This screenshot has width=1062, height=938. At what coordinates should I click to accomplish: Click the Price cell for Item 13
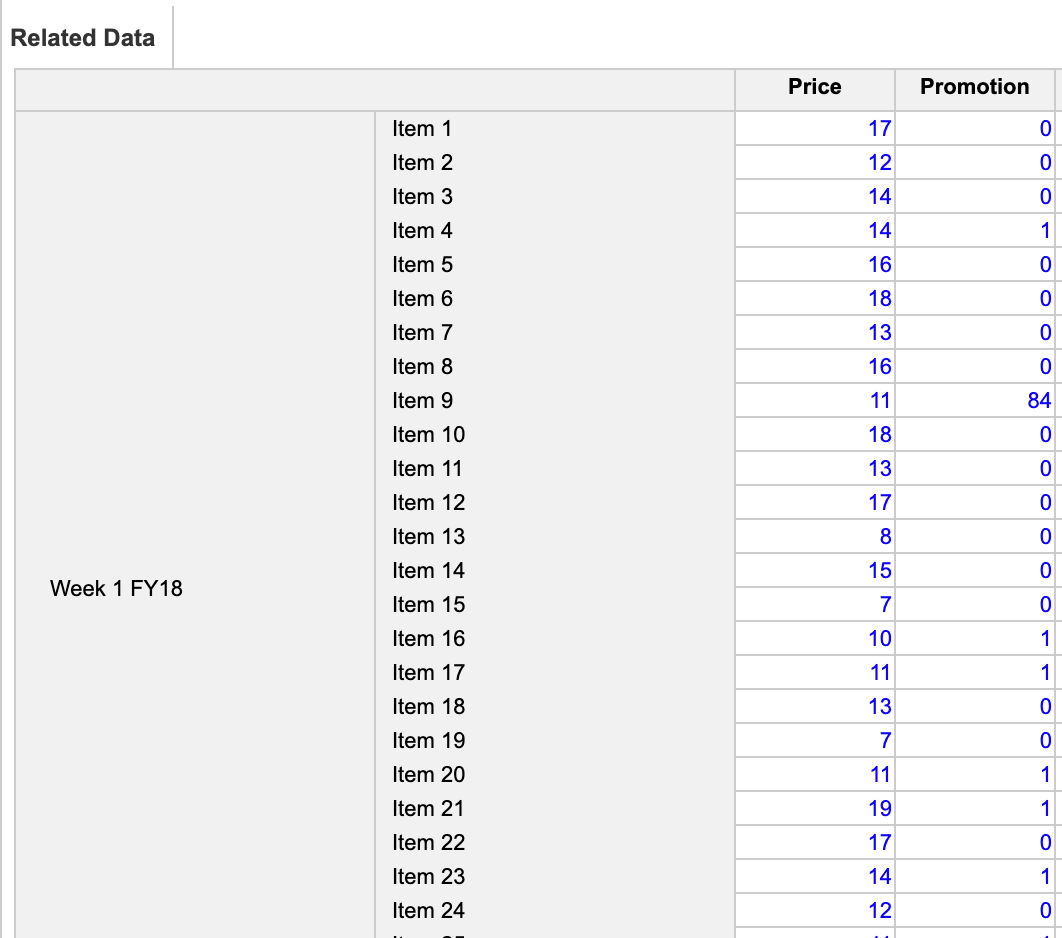coord(815,536)
